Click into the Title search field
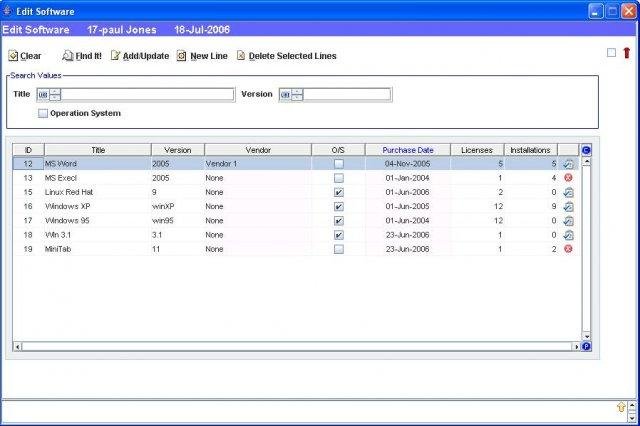Image resolution: width=640 pixels, height=426 pixels. pyautogui.click(x=147, y=95)
